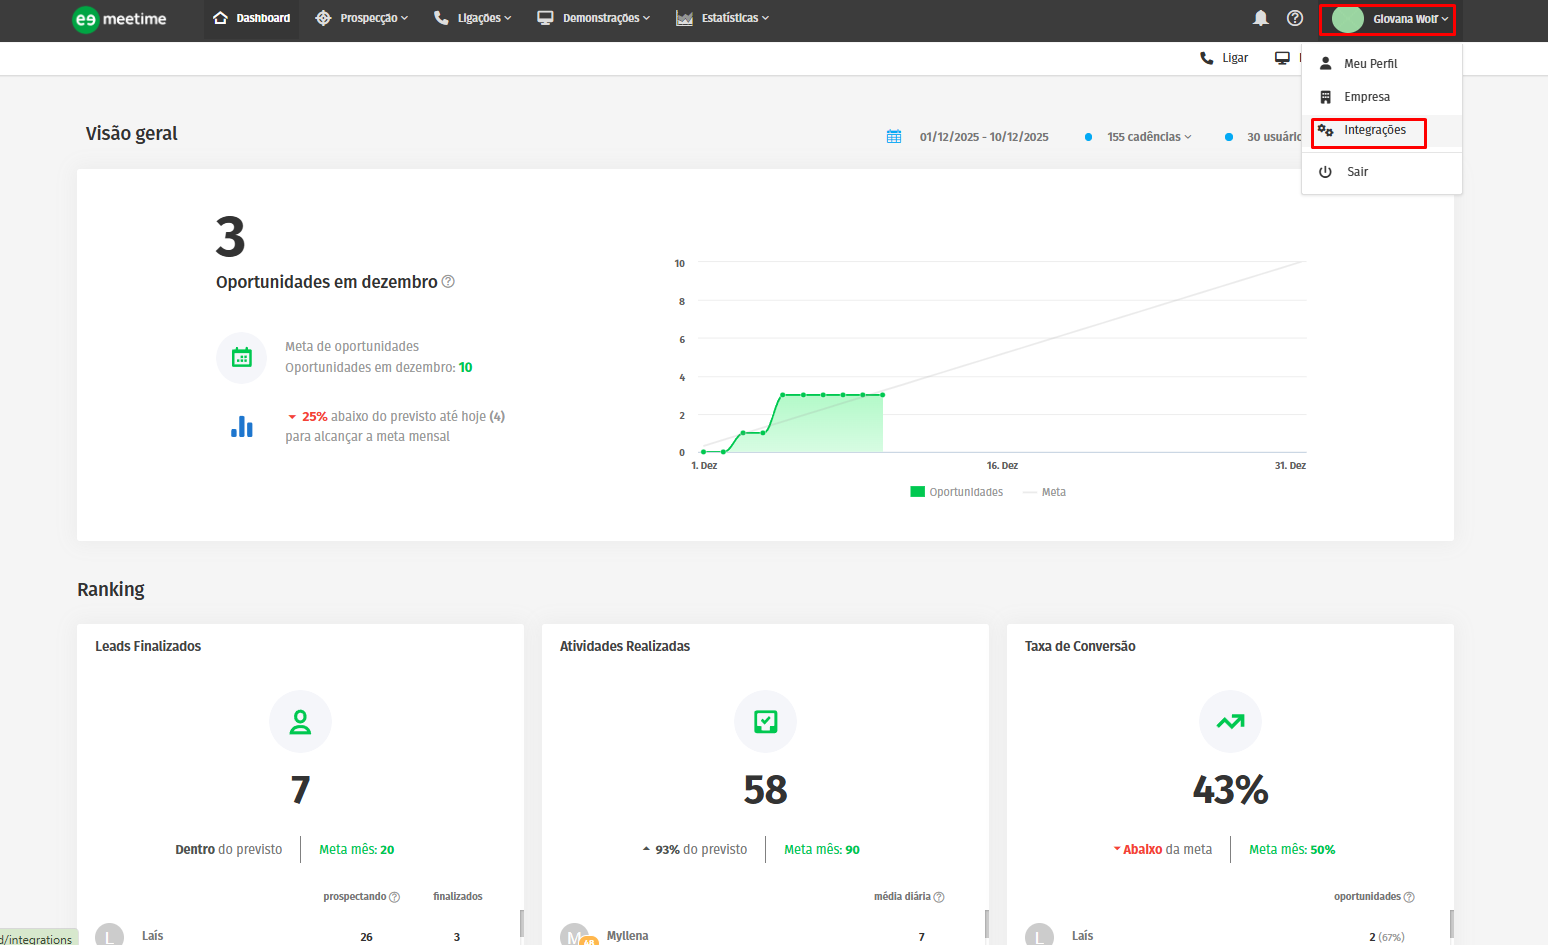Click the 01/12/2025 - 10/12/2025 date range

coord(984,137)
